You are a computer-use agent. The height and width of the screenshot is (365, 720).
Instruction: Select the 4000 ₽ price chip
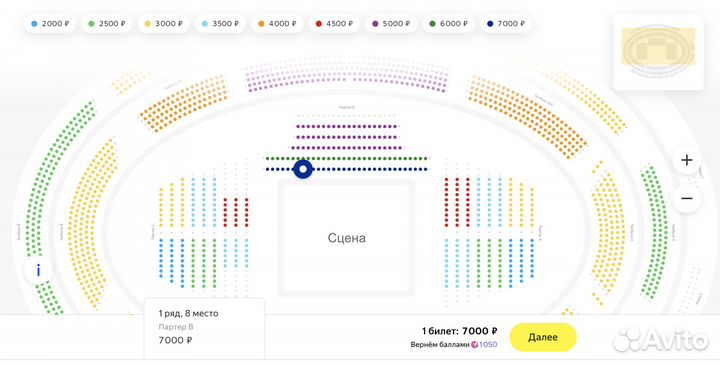tap(277, 23)
